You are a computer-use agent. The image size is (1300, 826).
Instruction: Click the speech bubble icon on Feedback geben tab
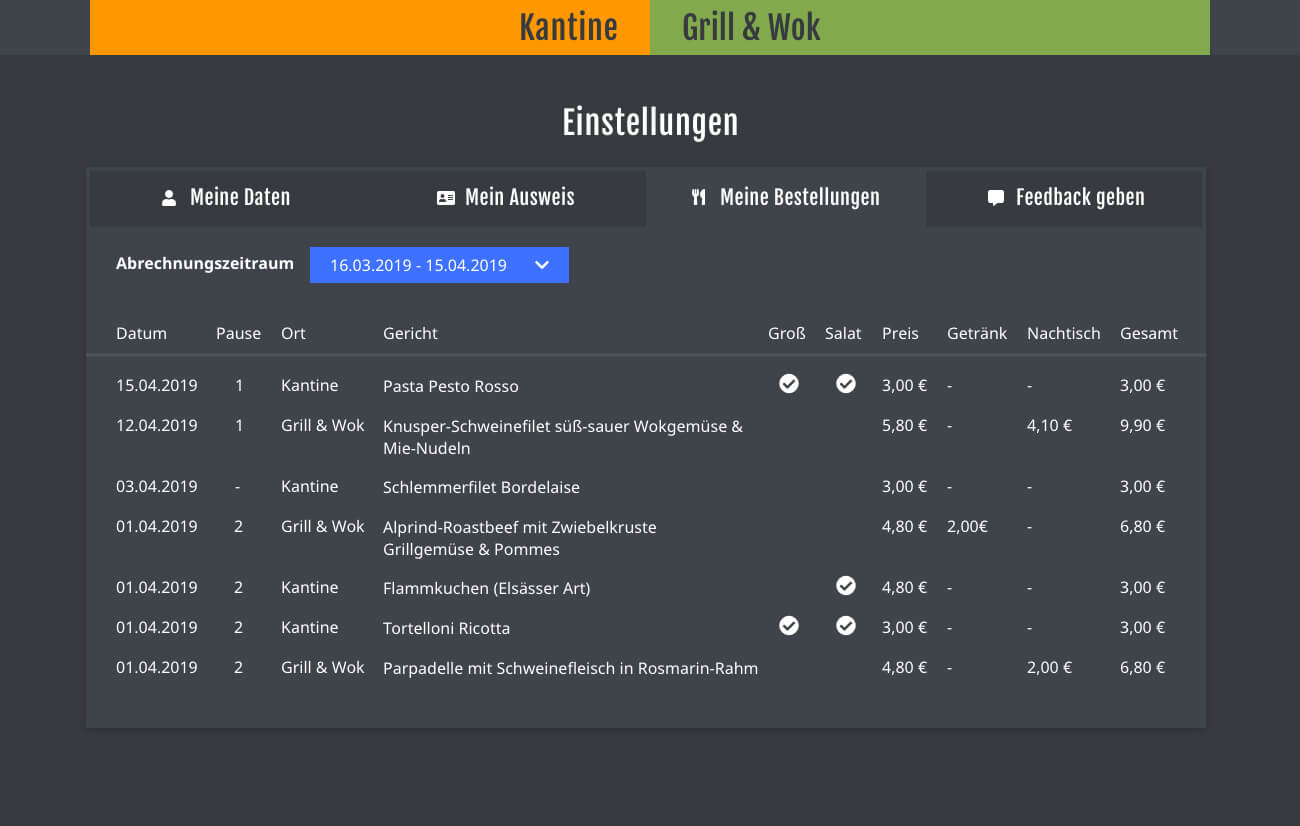click(994, 197)
